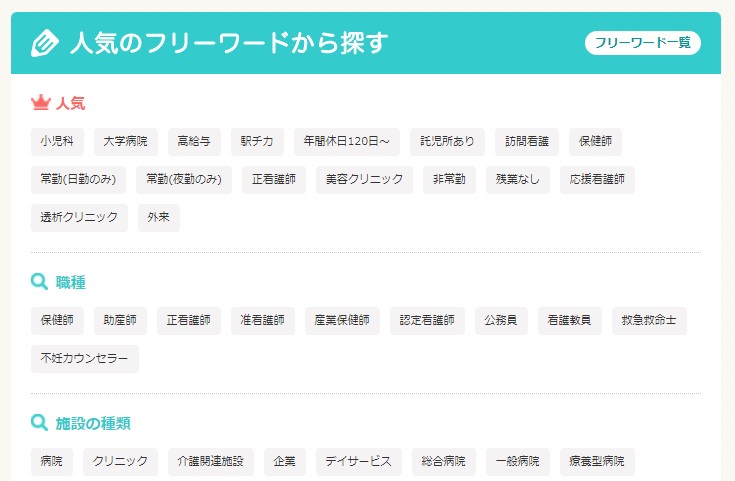Choose the 大学病院 tag
The height and width of the screenshot is (481, 735).
(125, 141)
